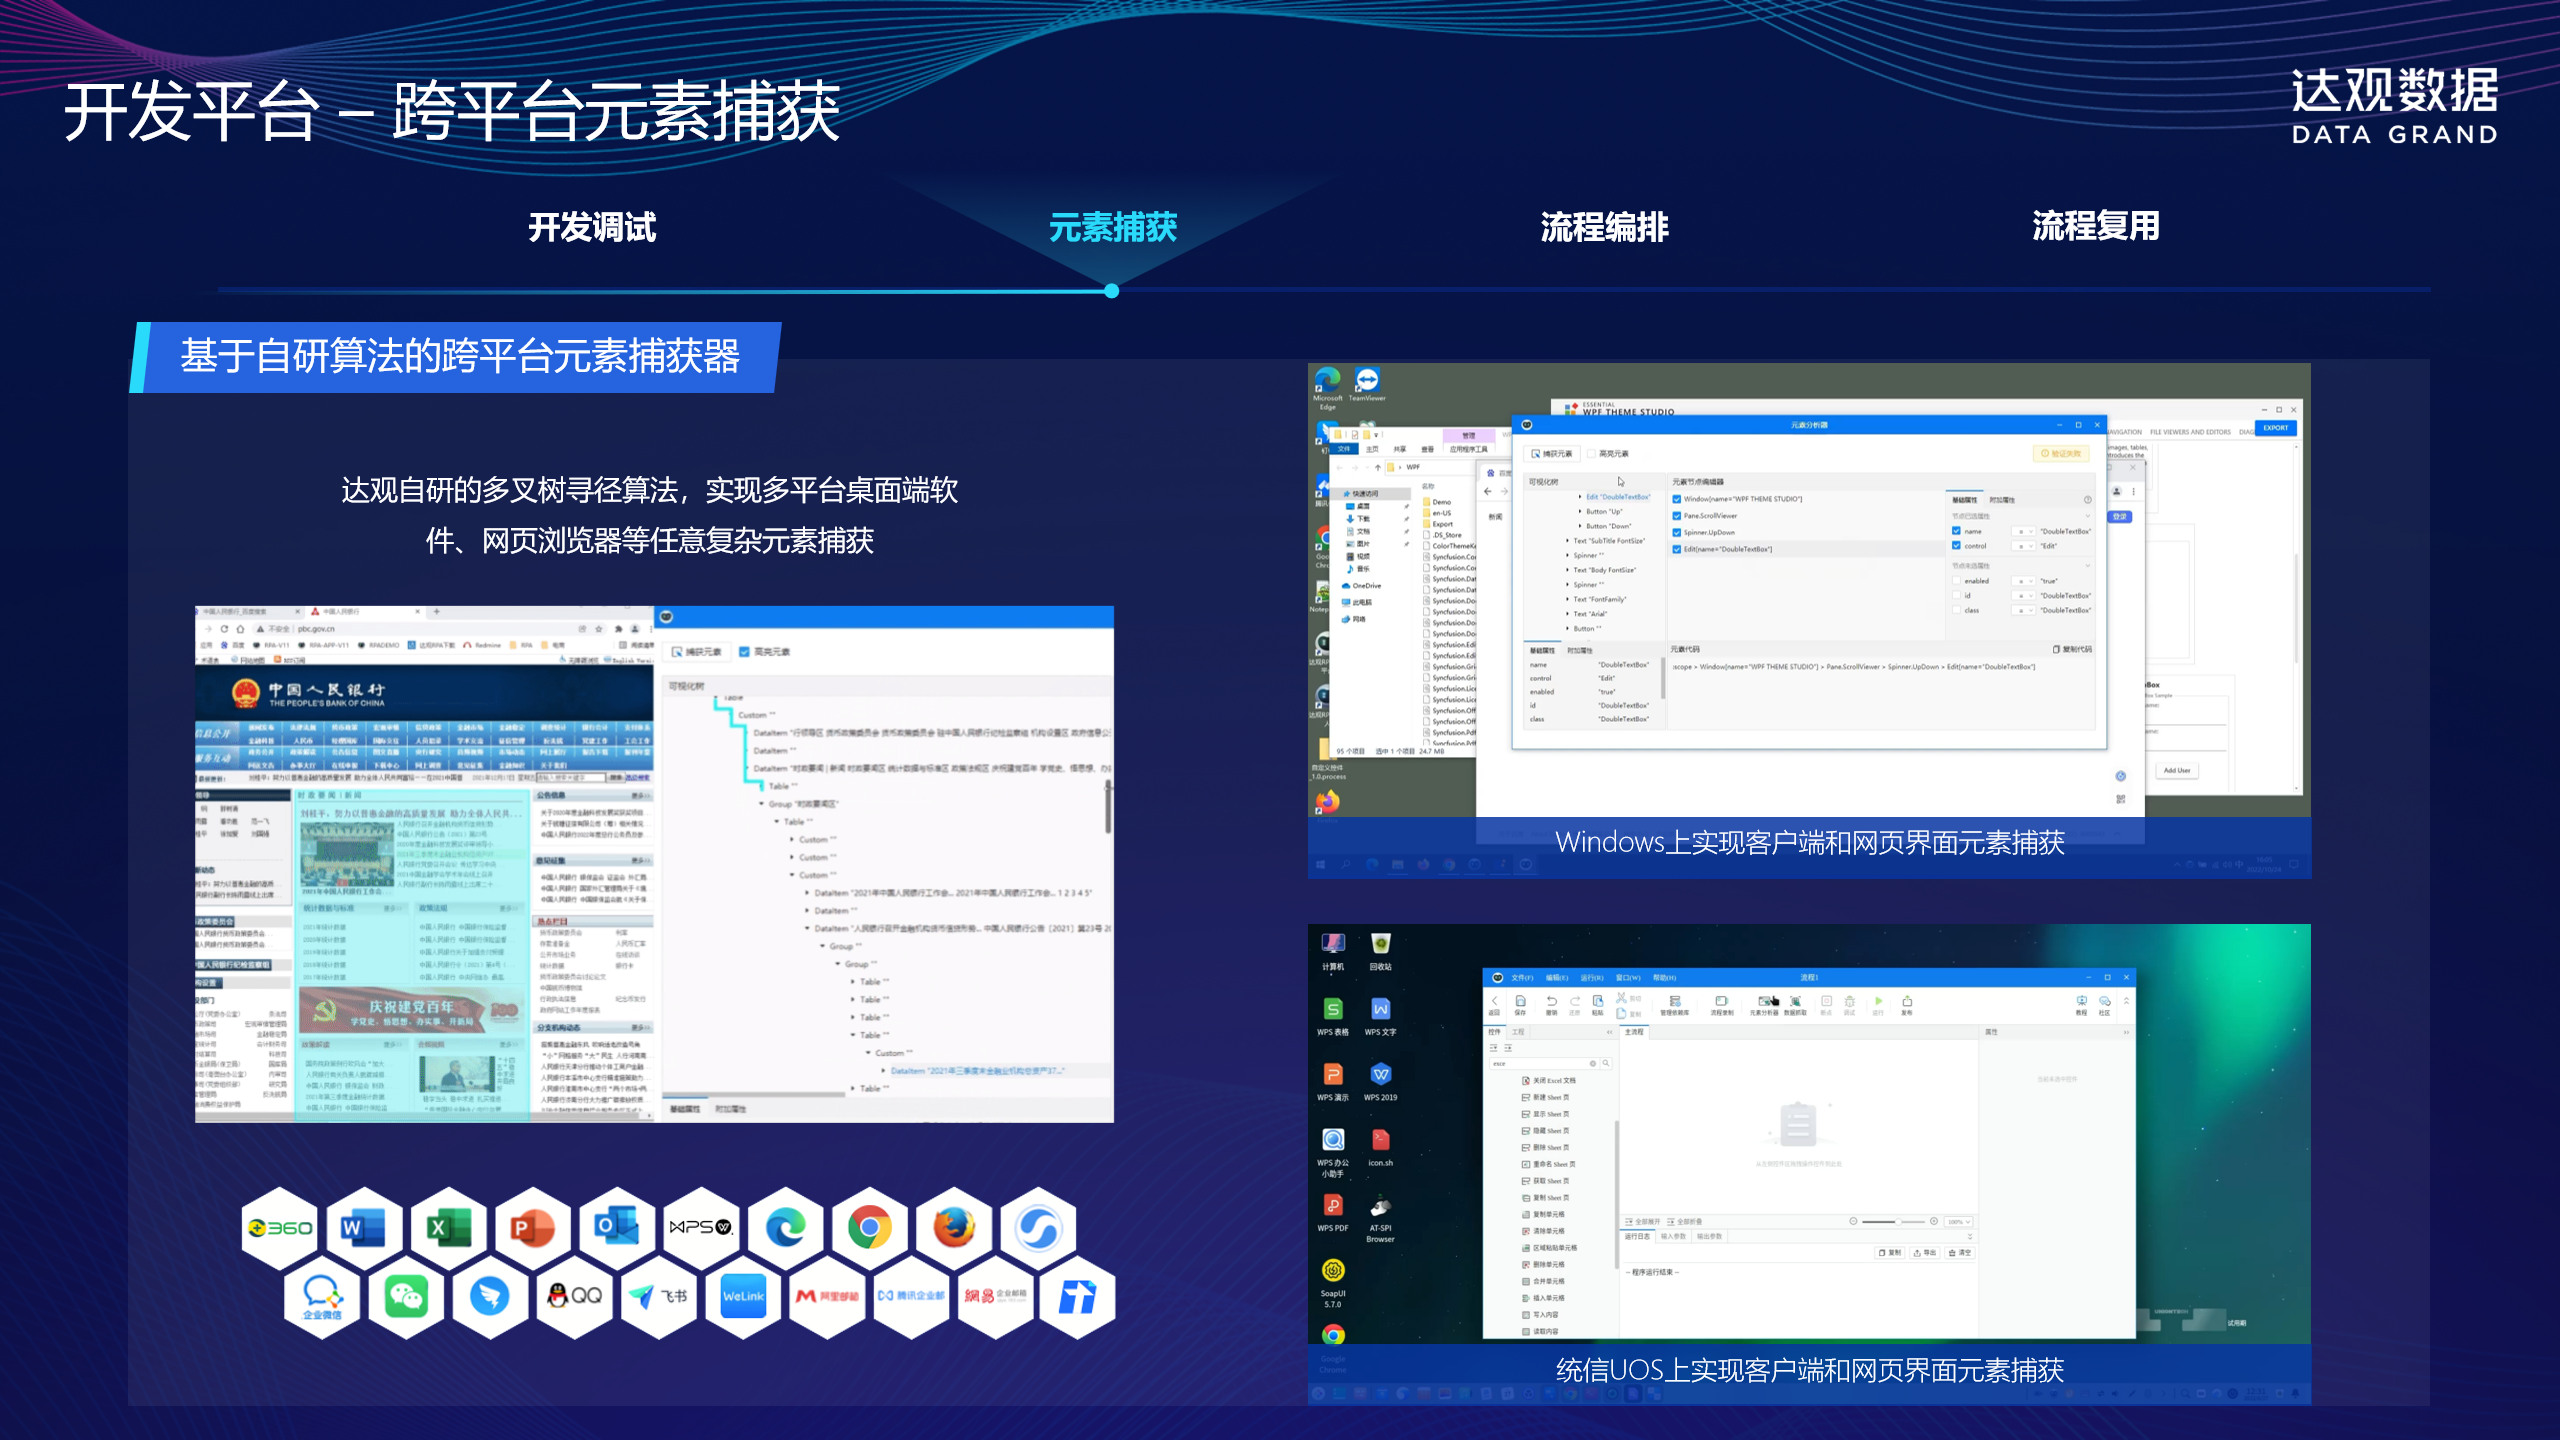Click the 发布 publish icon in the toolbar
Viewport: 2560px width, 1440px height.
[1908, 1002]
